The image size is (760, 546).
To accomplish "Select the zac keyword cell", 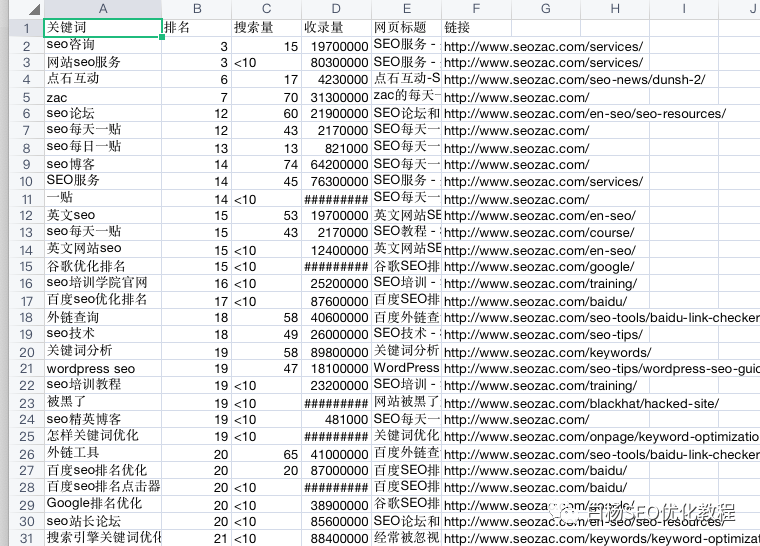I will (x=103, y=97).
